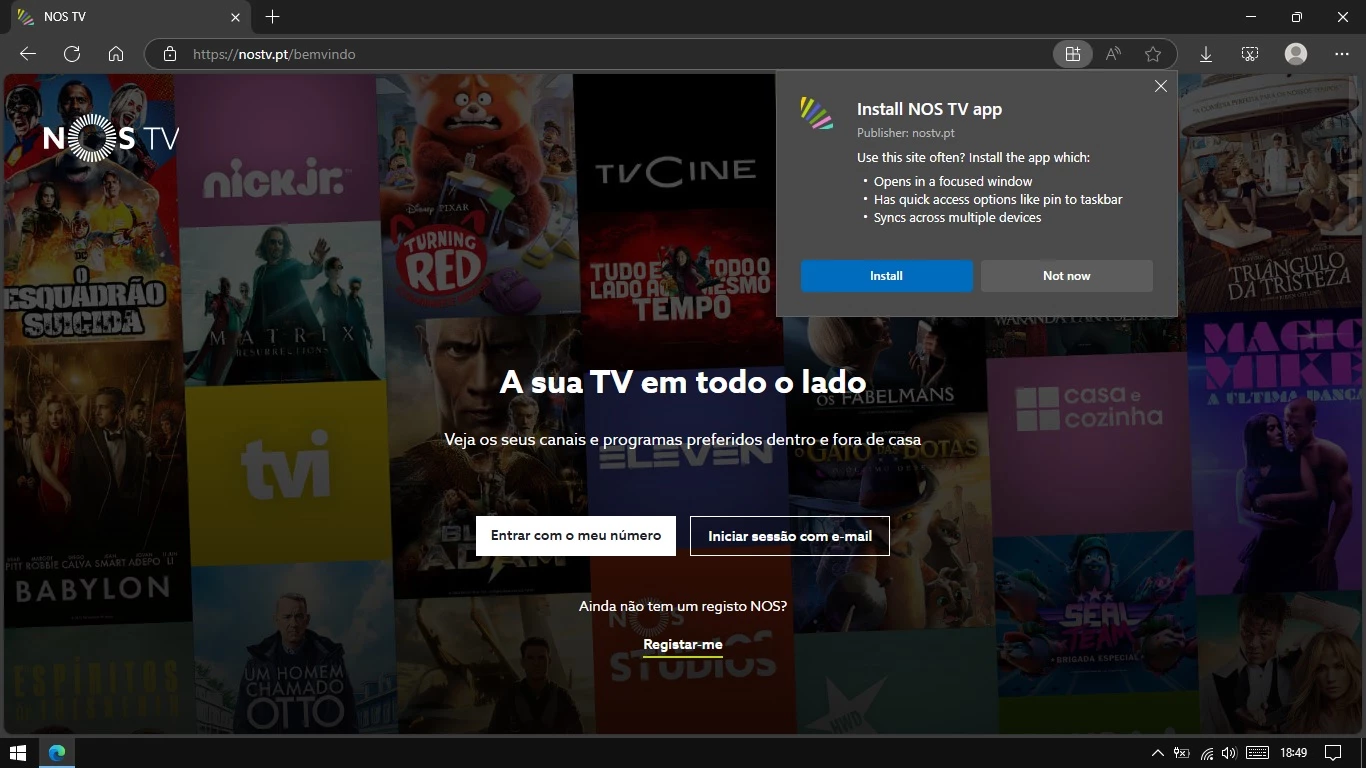Start Read aloud from the address bar

coord(1113,54)
